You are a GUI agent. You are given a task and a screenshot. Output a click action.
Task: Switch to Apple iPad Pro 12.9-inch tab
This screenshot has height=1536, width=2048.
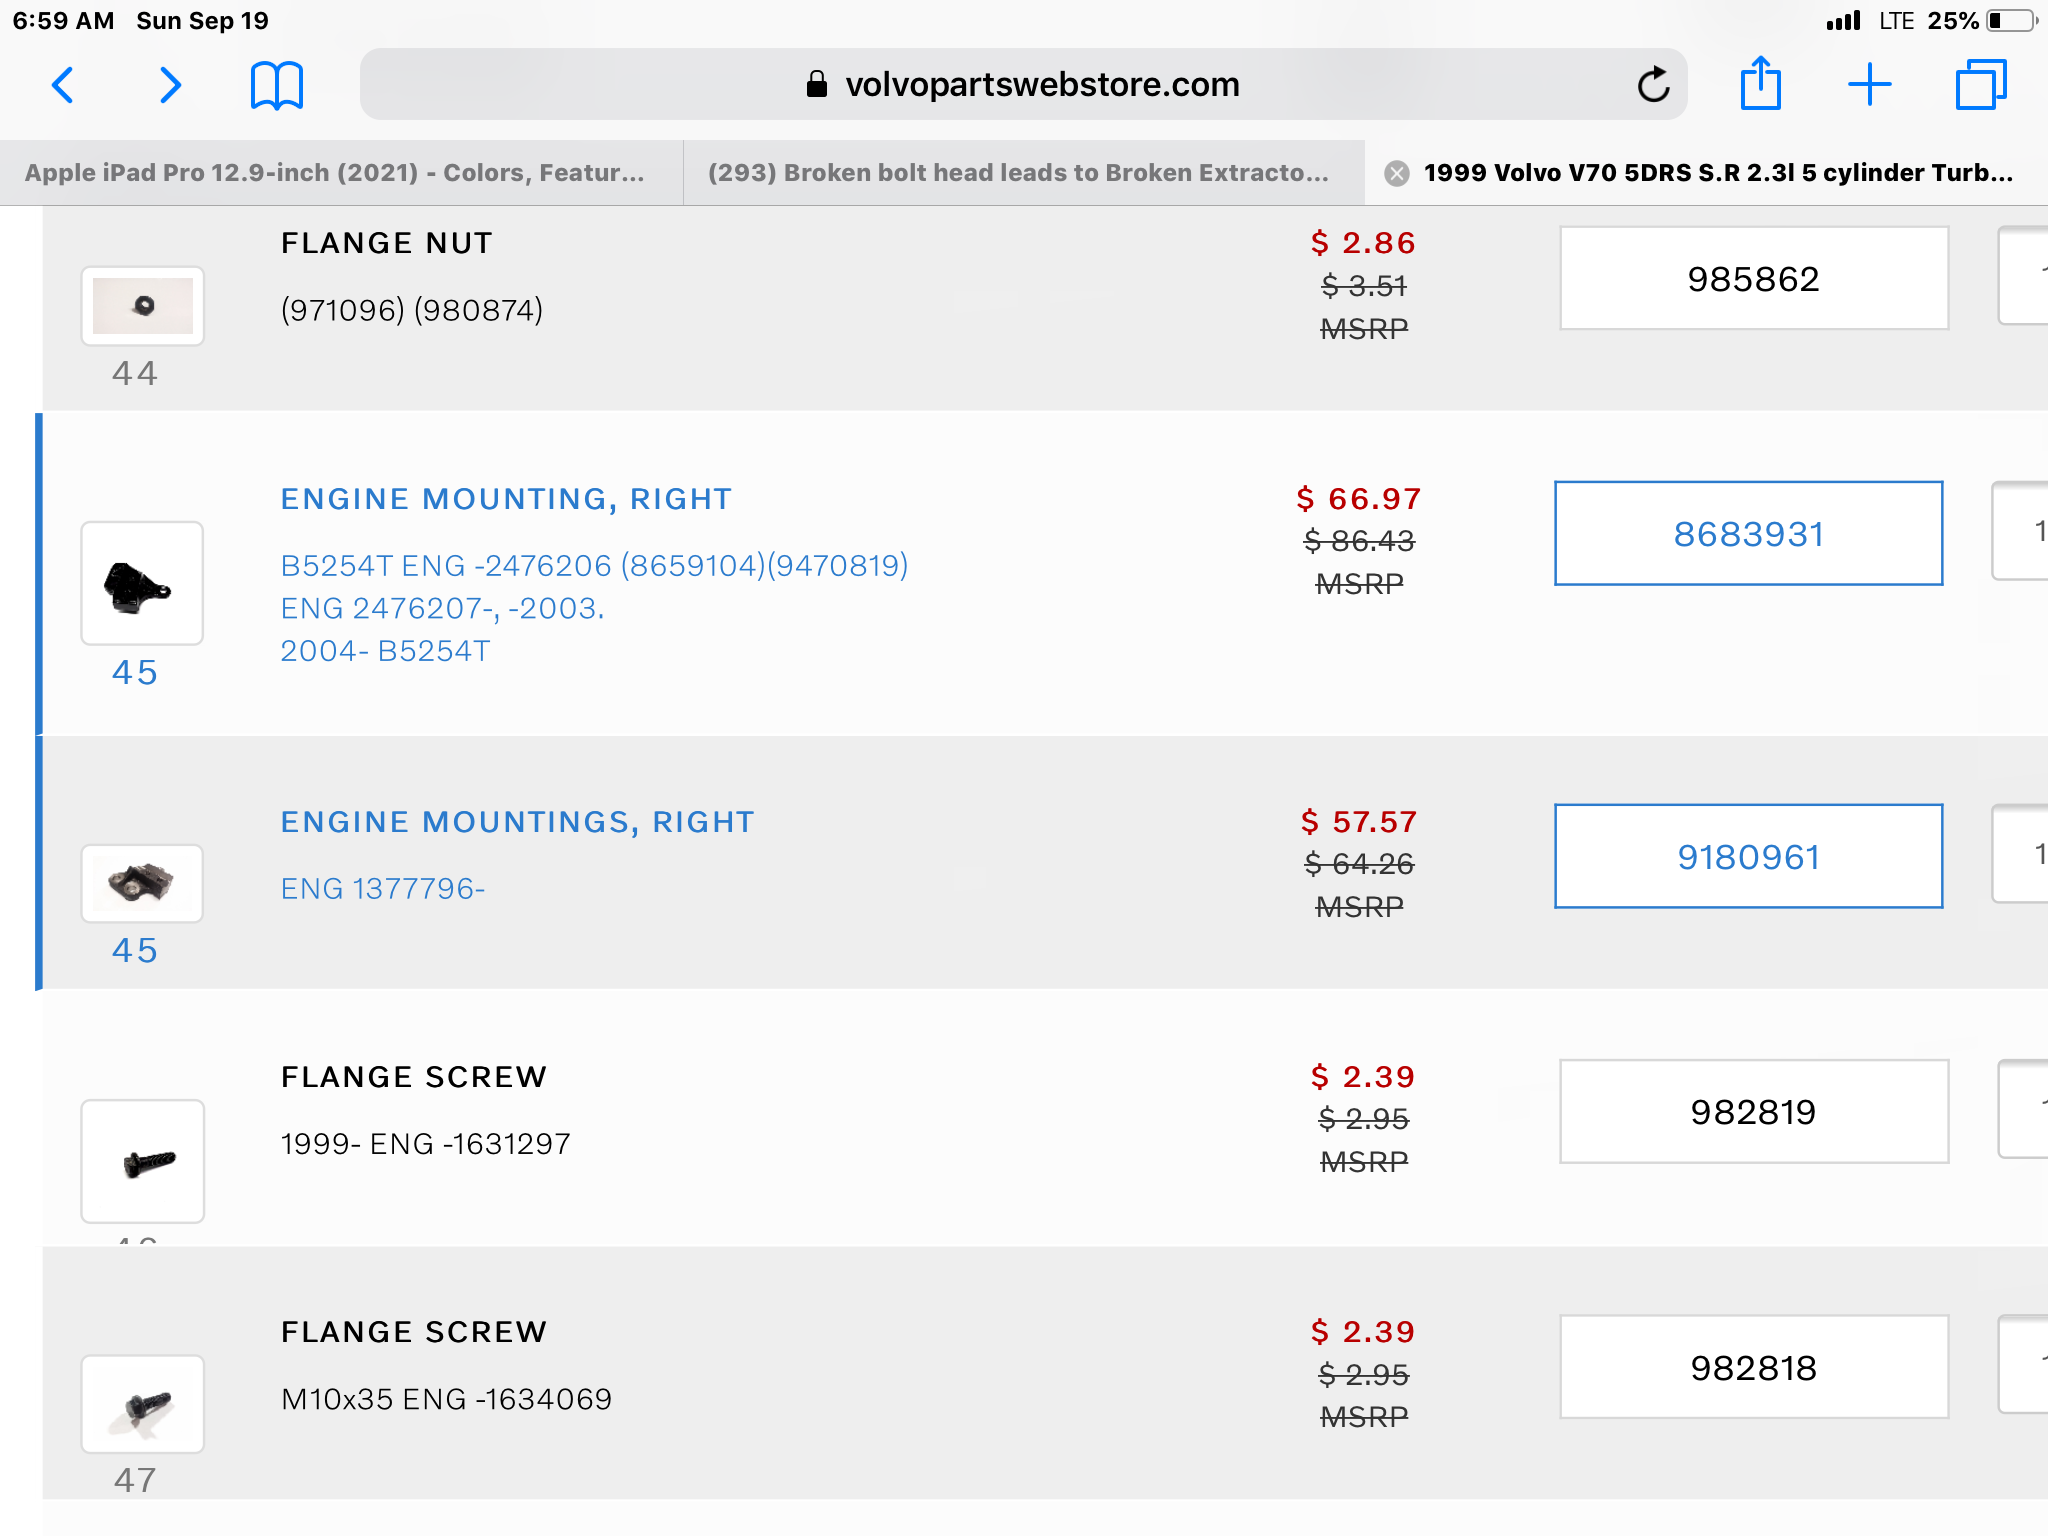coord(335,173)
